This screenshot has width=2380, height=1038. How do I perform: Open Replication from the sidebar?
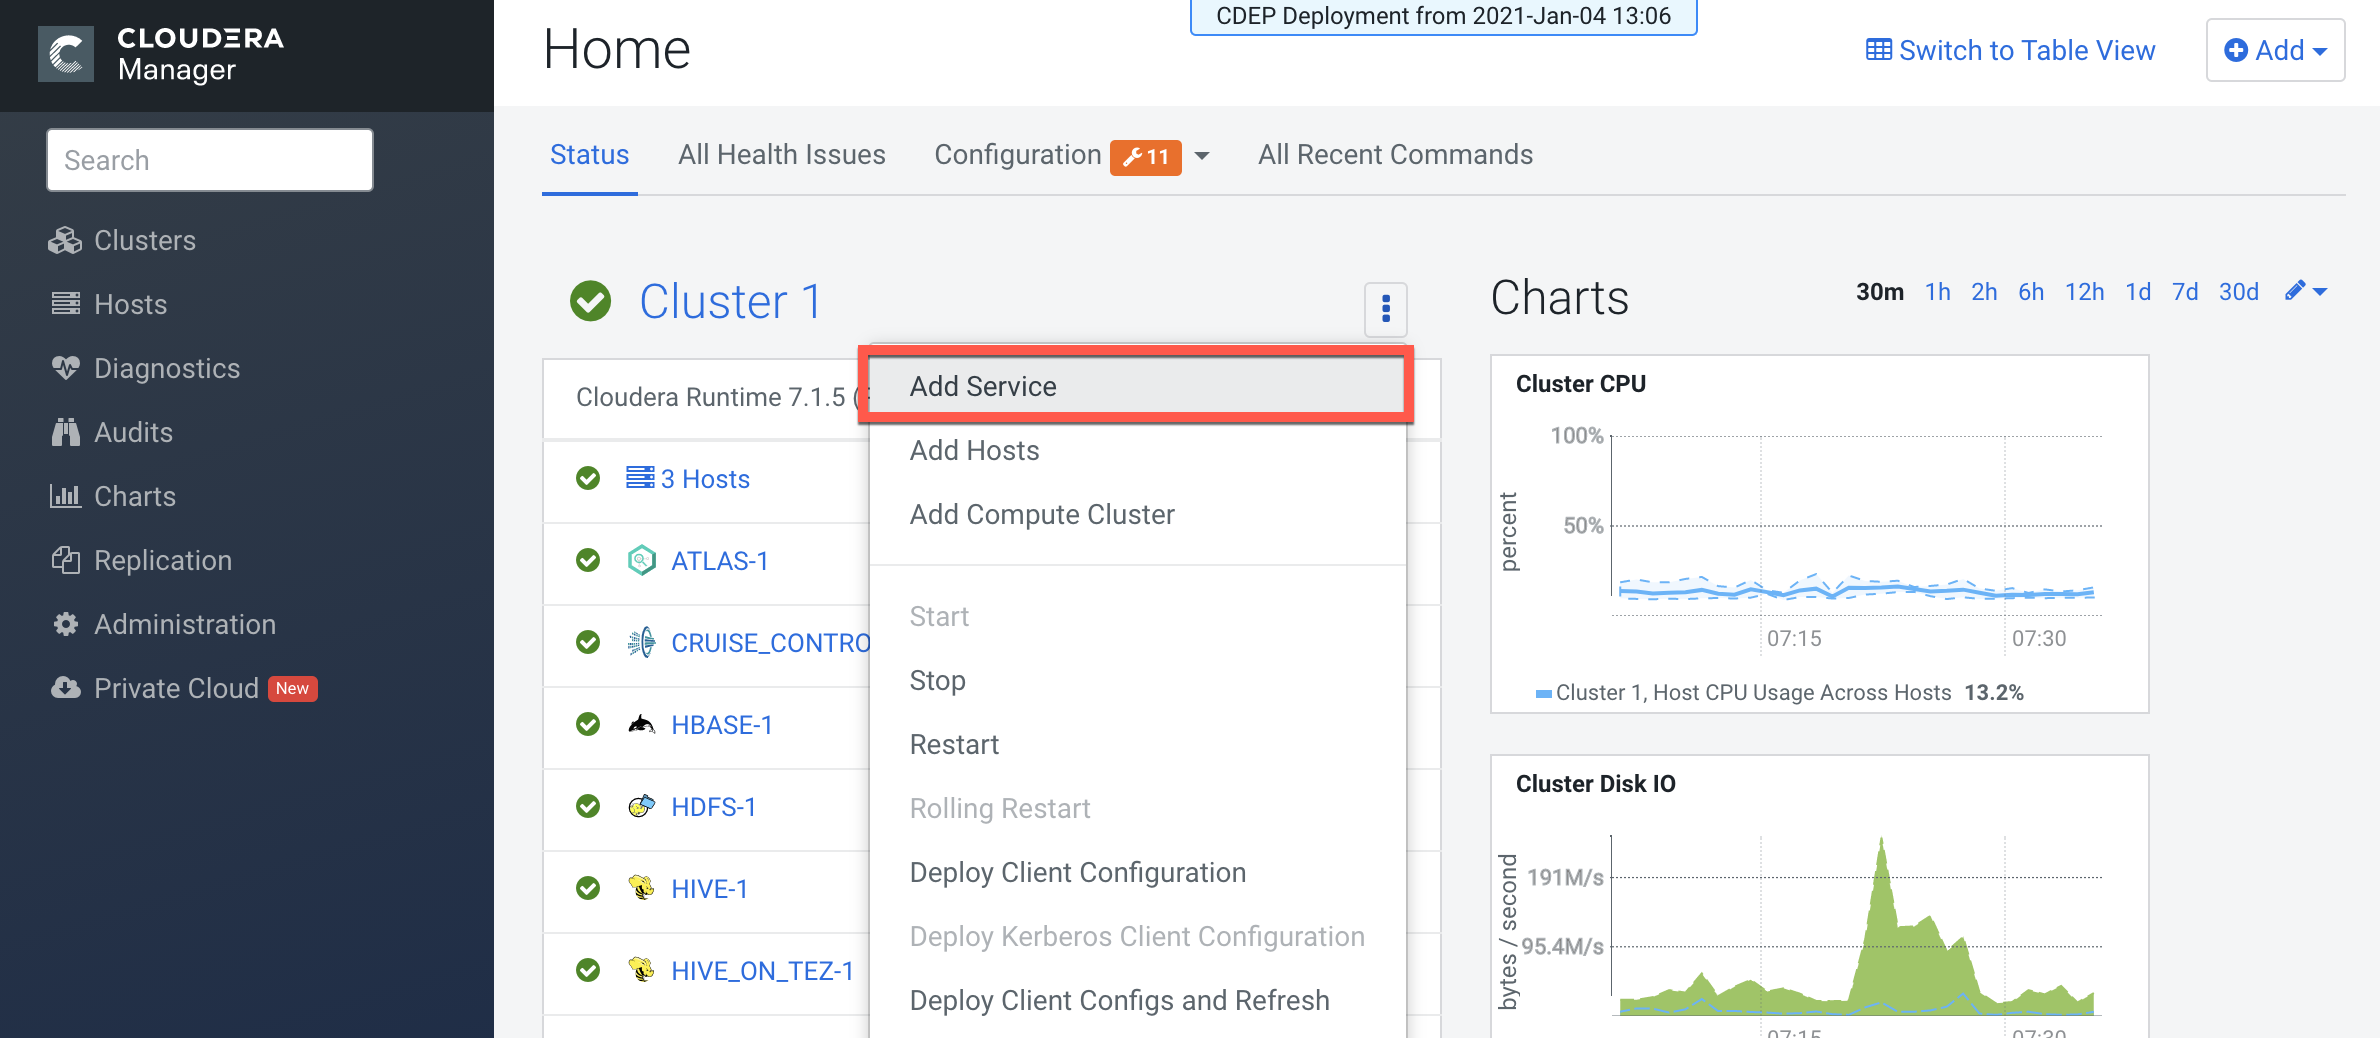[140, 560]
